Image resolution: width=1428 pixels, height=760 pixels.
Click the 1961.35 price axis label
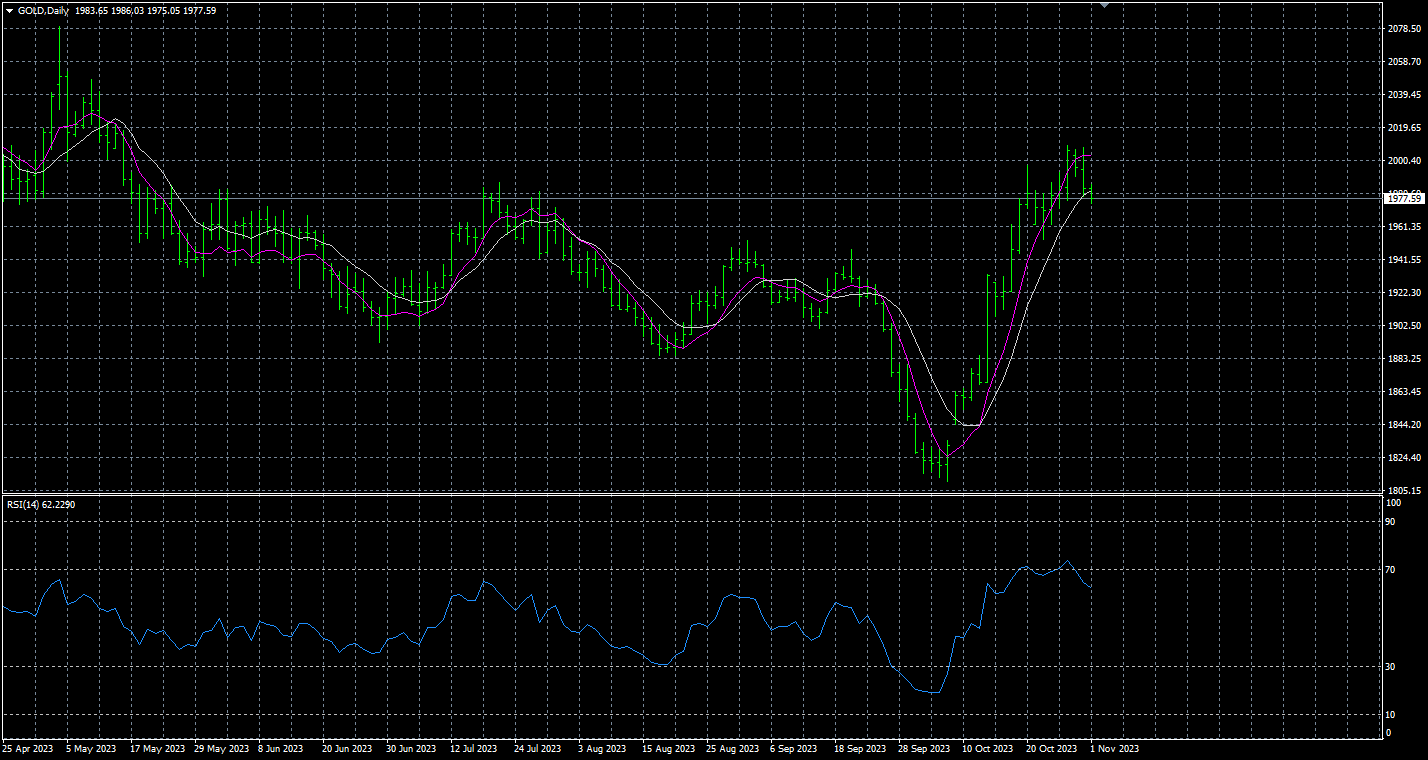[x=1404, y=227]
